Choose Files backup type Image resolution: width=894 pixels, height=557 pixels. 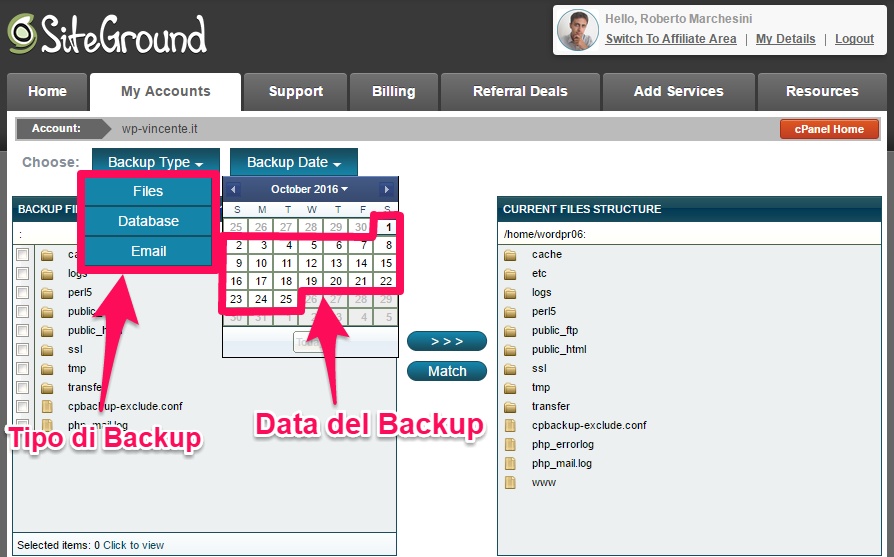click(148, 192)
